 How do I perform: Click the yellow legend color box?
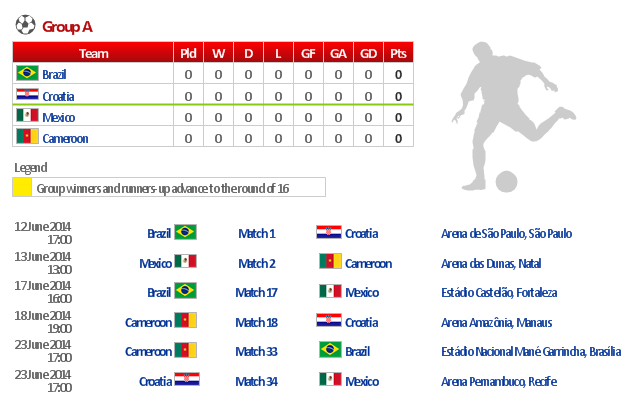21,187
